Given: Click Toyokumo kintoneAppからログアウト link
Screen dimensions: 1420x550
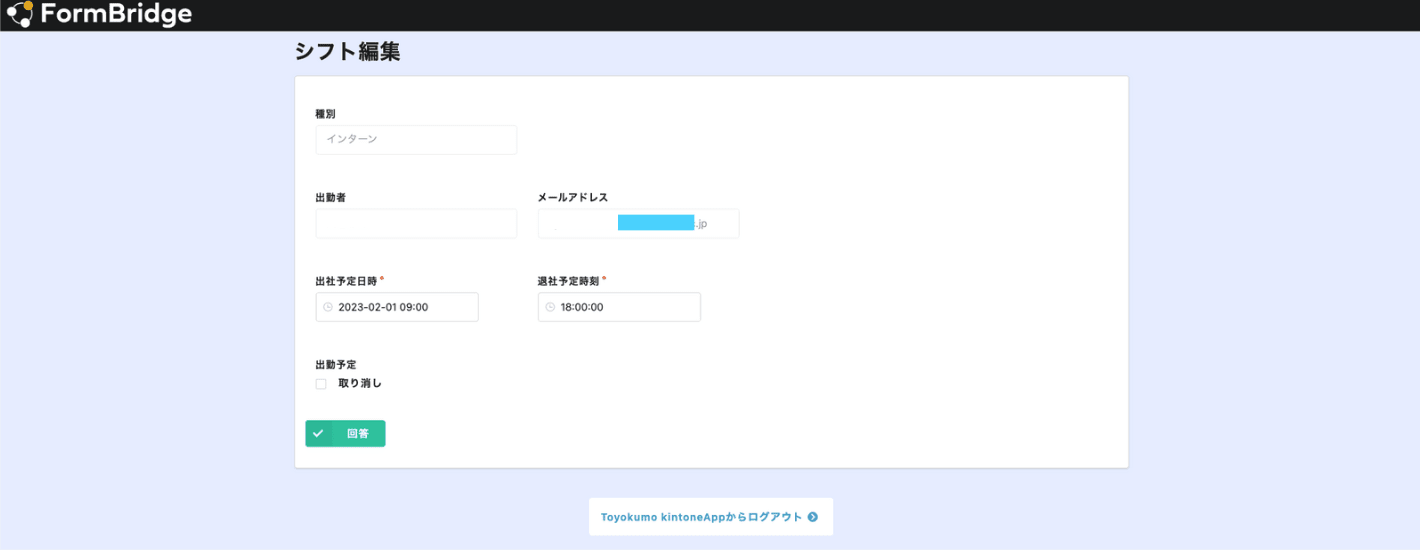Looking at the screenshot, I should click(x=702, y=517).
